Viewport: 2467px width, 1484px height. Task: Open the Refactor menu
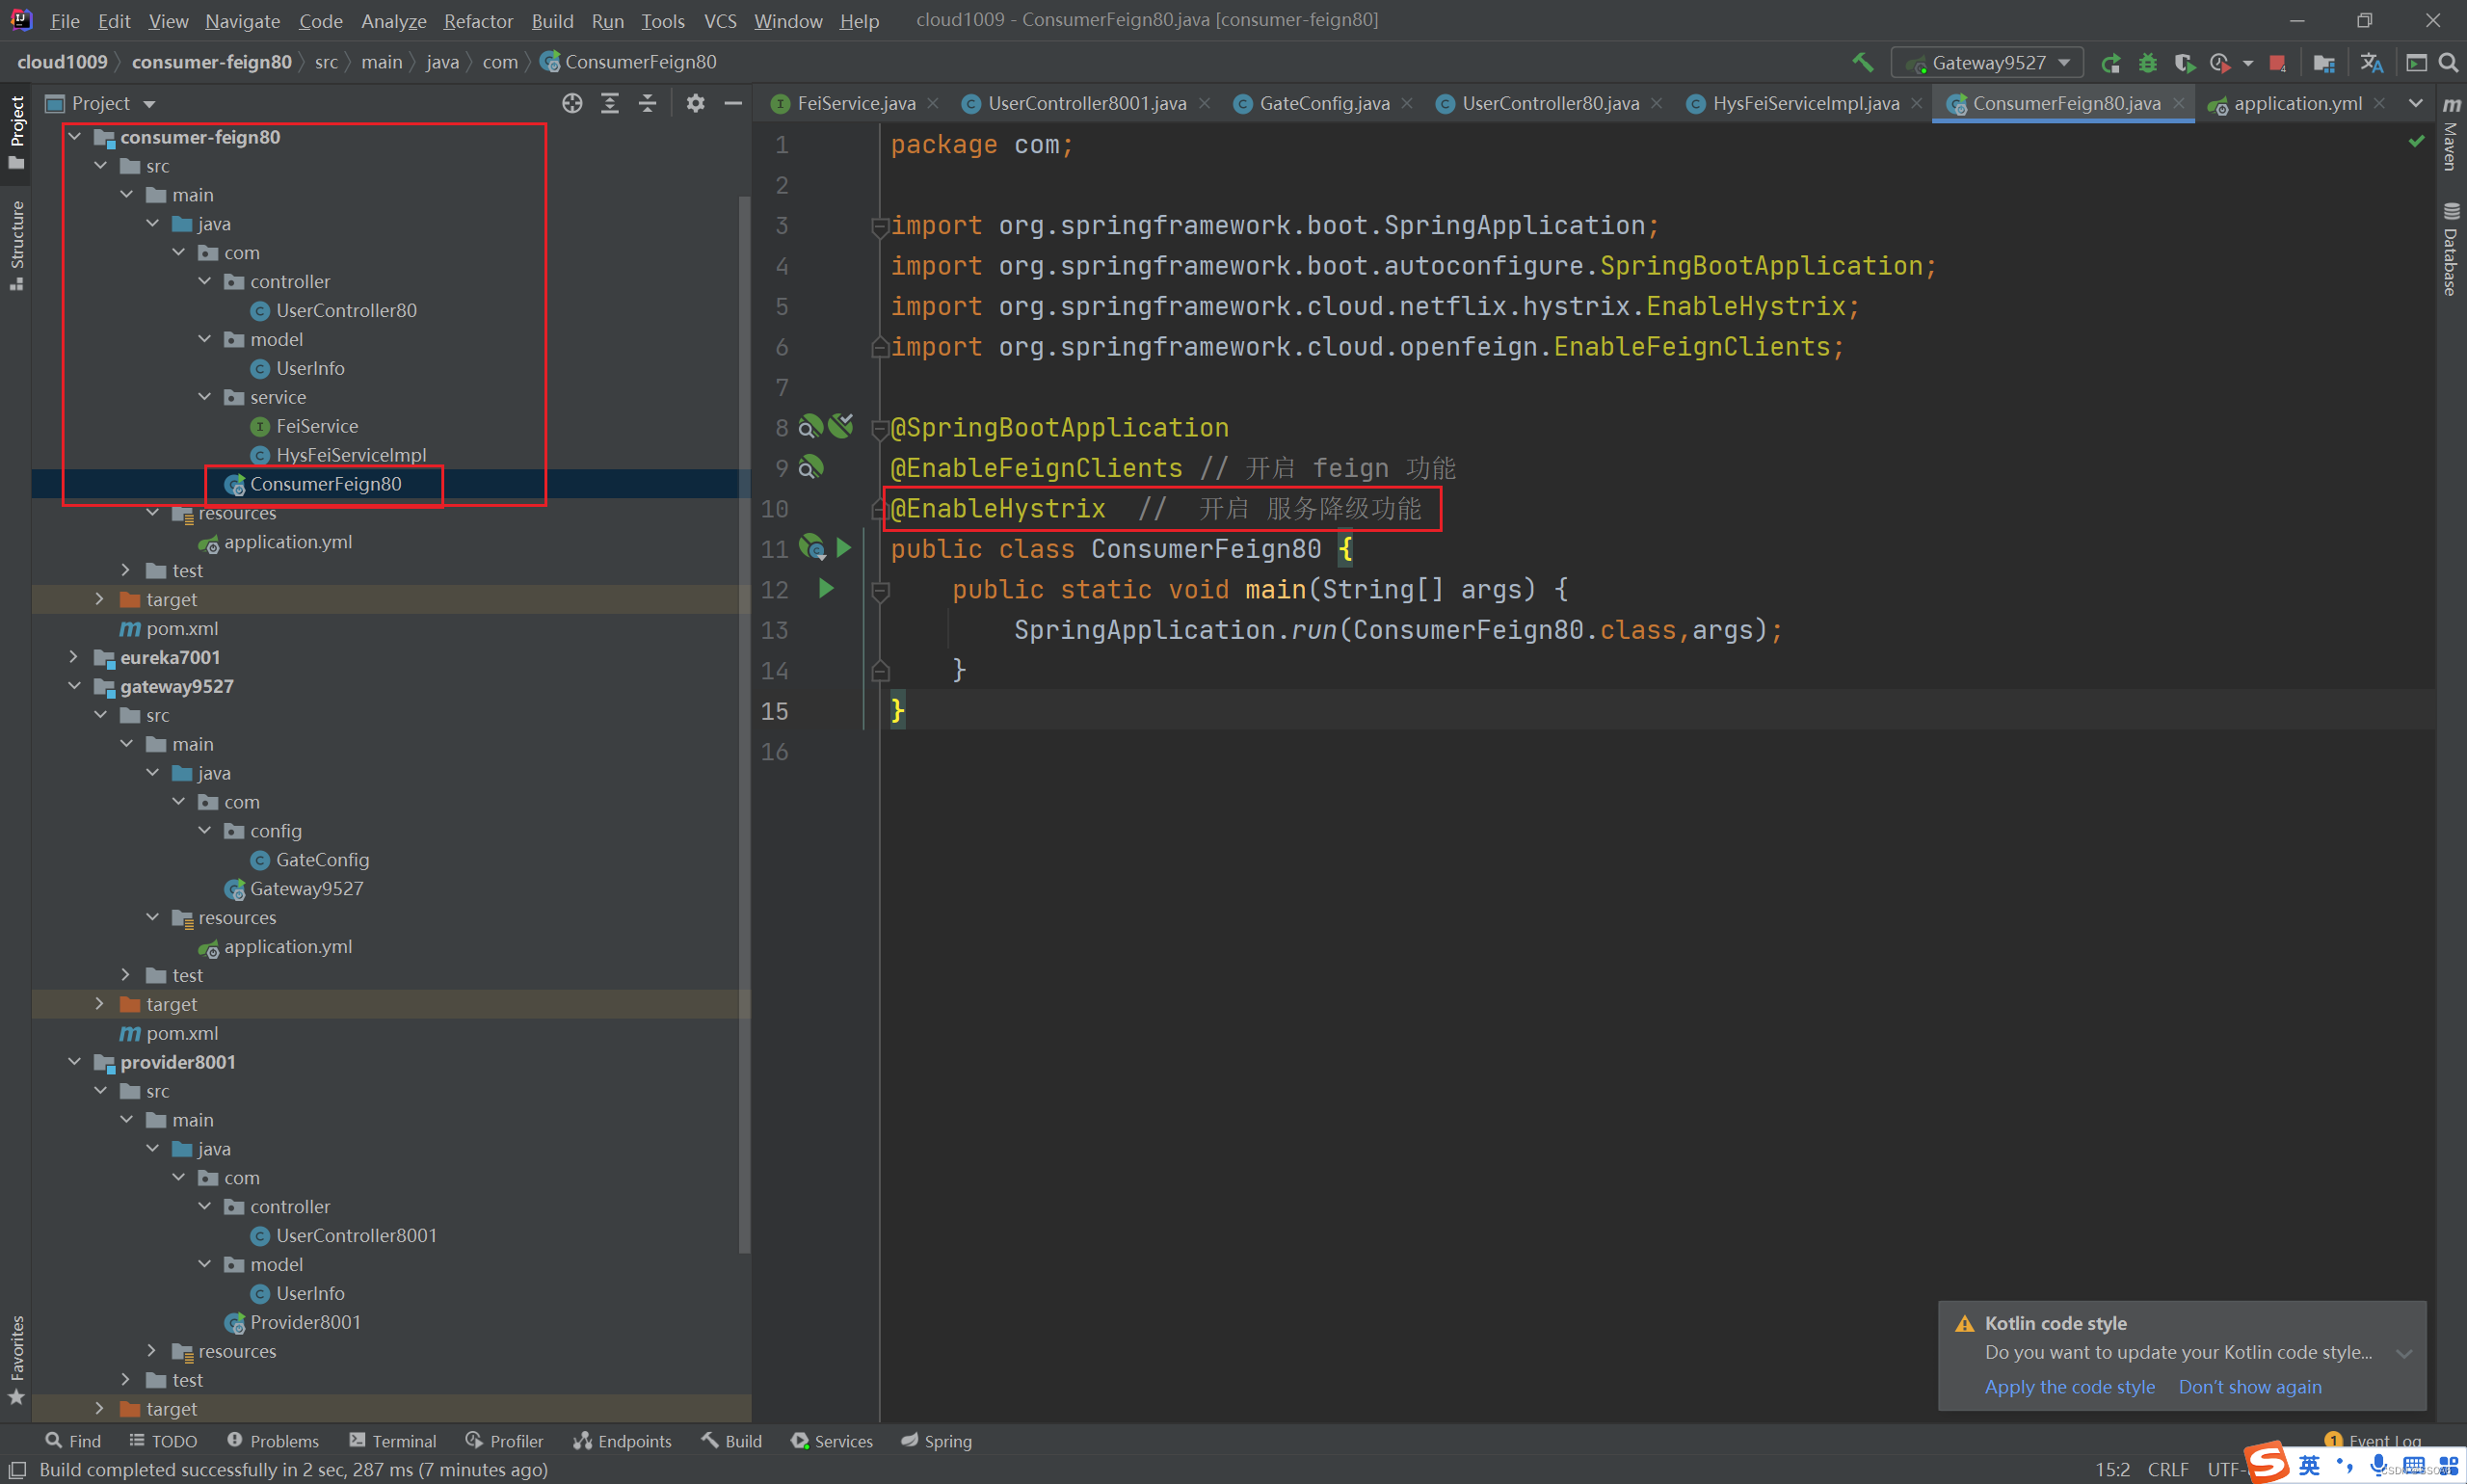476,19
